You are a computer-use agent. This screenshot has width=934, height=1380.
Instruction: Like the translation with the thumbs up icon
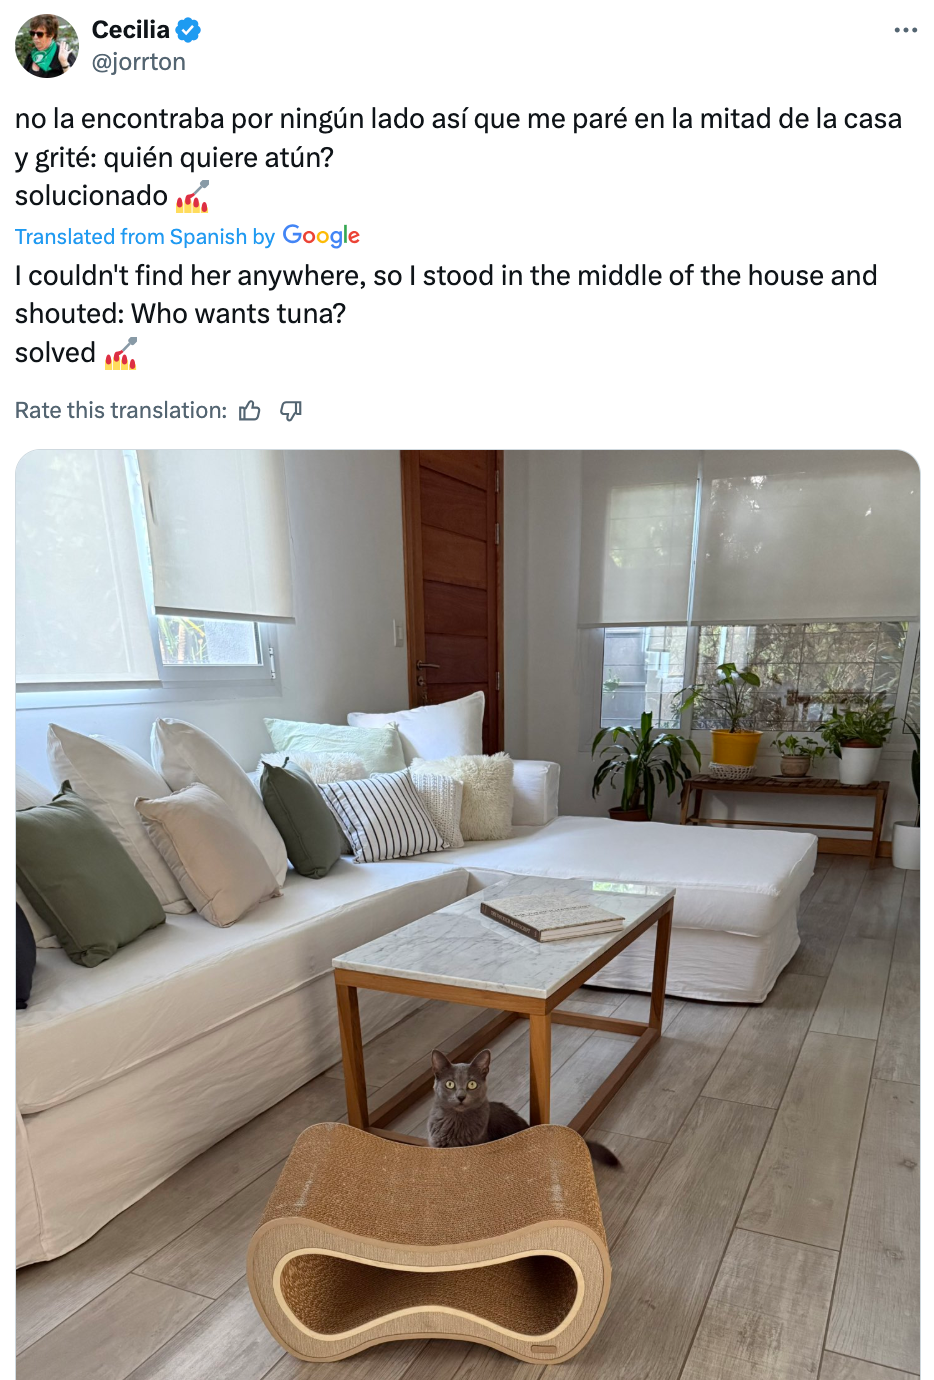(250, 411)
